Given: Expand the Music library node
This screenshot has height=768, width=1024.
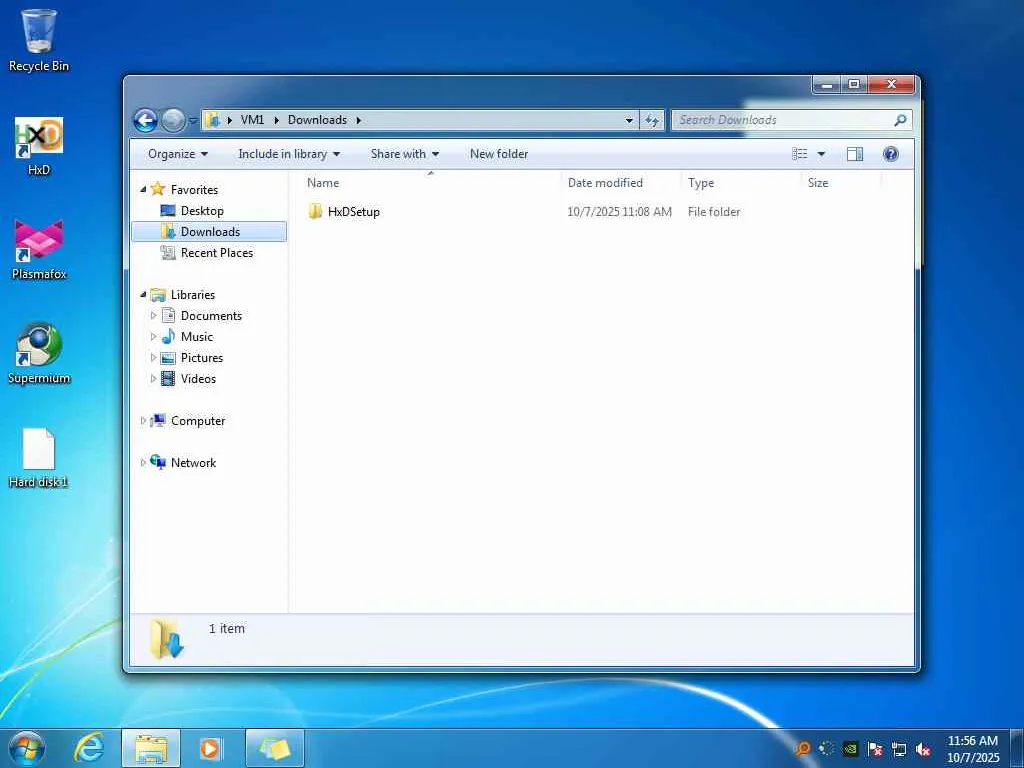Looking at the screenshot, I should (x=153, y=336).
